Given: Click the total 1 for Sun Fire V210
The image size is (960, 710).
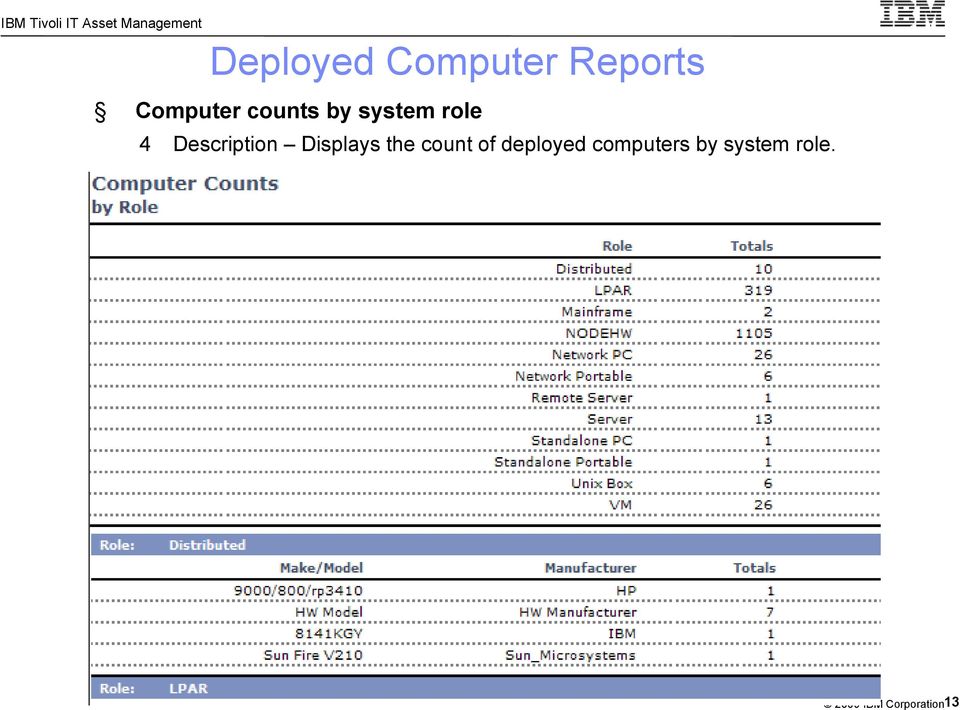Looking at the screenshot, I should tap(771, 656).
